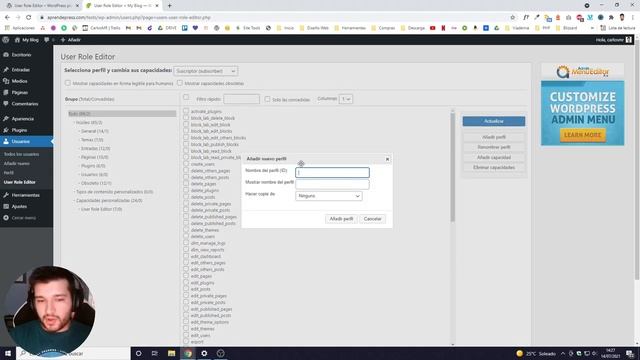Screen dimensions: 640x360
Task: Open the Hacer copia de dropdown
Action: pyautogui.click(x=329, y=196)
